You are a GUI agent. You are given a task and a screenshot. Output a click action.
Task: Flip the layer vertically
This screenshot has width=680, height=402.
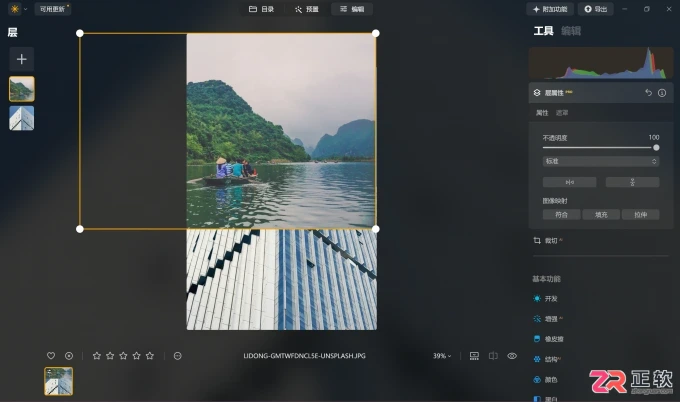pyautogui.click(x=632, y=182)
